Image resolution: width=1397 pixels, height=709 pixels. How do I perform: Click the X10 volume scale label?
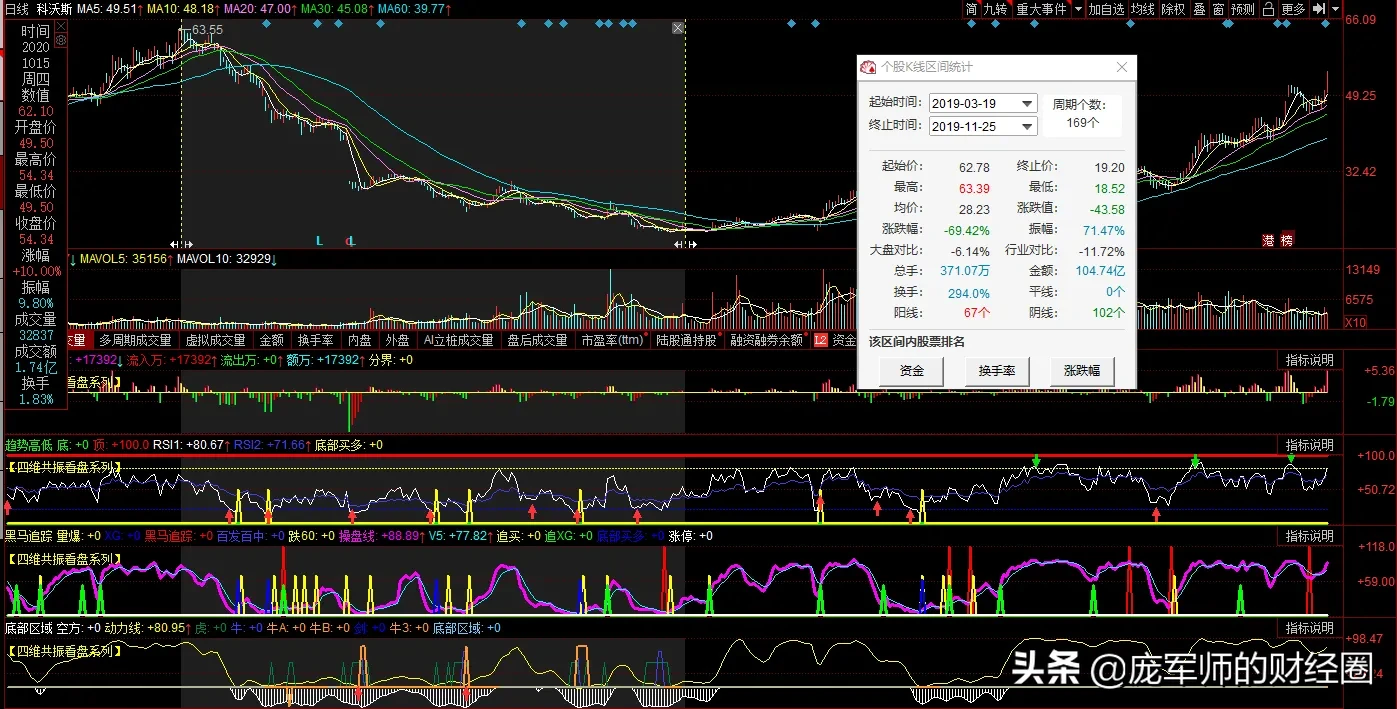click(1354, 322)
